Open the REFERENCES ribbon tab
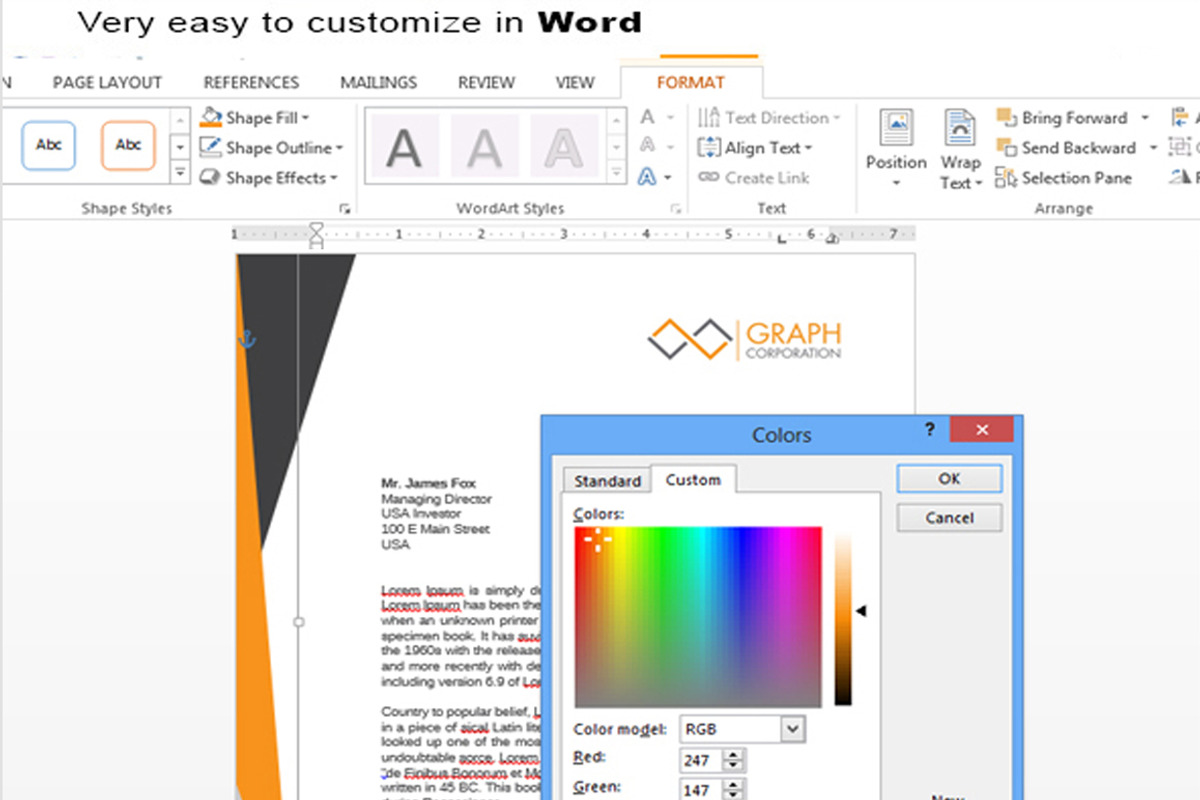The height and width of the screenshot is (800, 1200). 251,83
